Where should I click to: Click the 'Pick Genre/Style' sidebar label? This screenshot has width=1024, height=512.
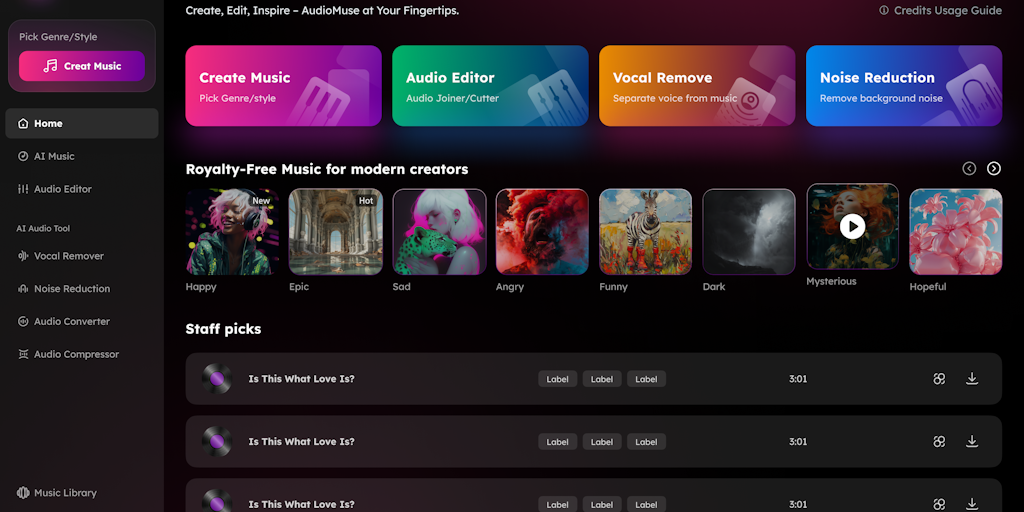point(58,37)
